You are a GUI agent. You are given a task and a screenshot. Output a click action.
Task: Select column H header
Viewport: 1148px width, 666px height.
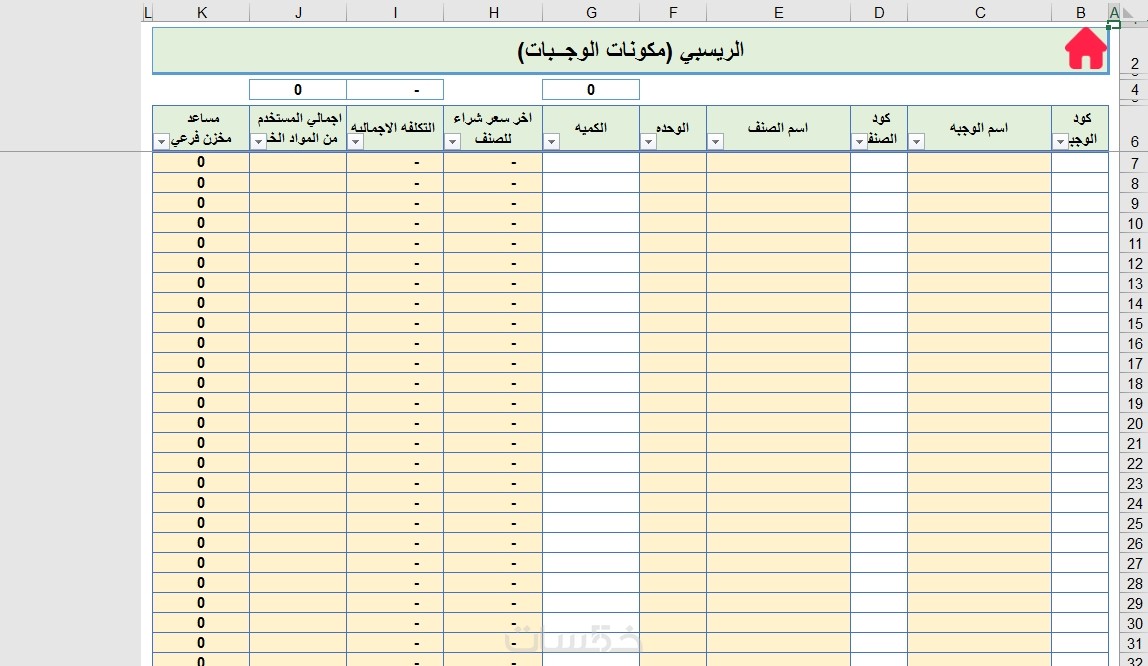[493, 12]
